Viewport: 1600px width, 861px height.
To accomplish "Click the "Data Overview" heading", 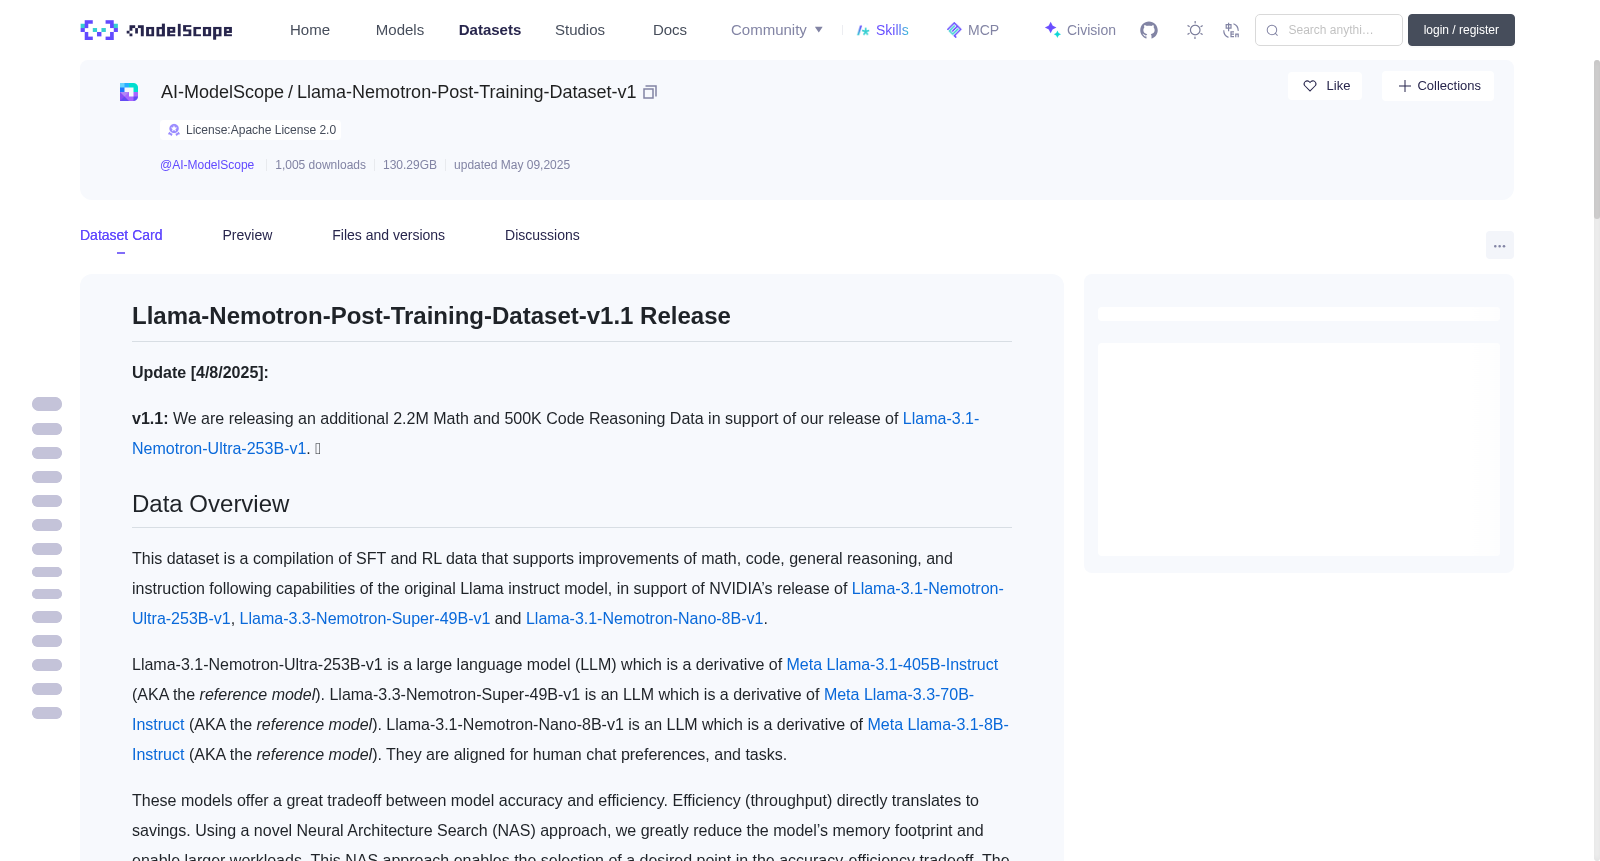I will pyautogui.click(x=211, y=504).
